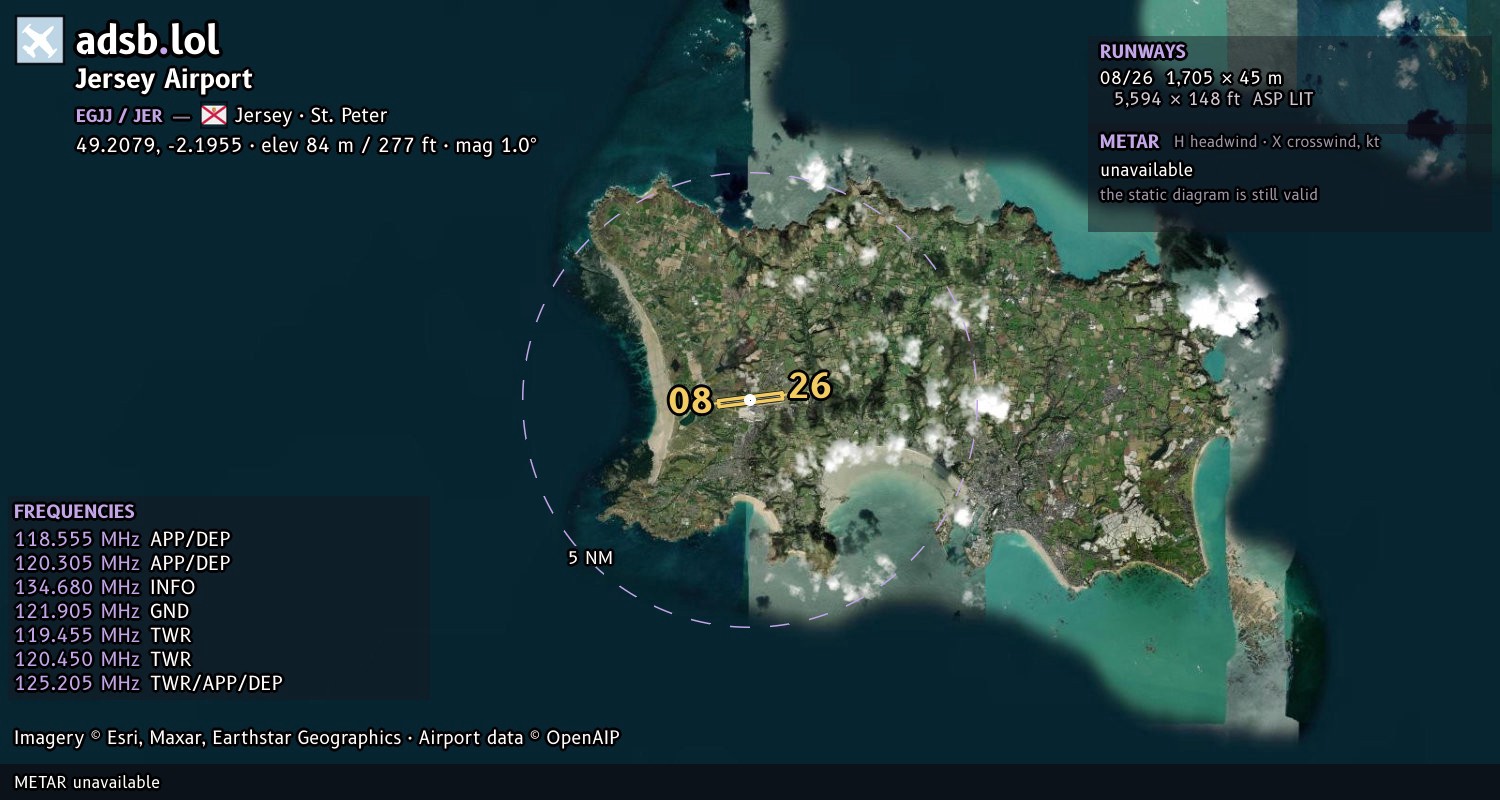This screenshot has width=1500, height=800.
Task: Click the "H headwind · X crosswind, kt" legend
Action: pyautogui.click(x=1277, y=142)
